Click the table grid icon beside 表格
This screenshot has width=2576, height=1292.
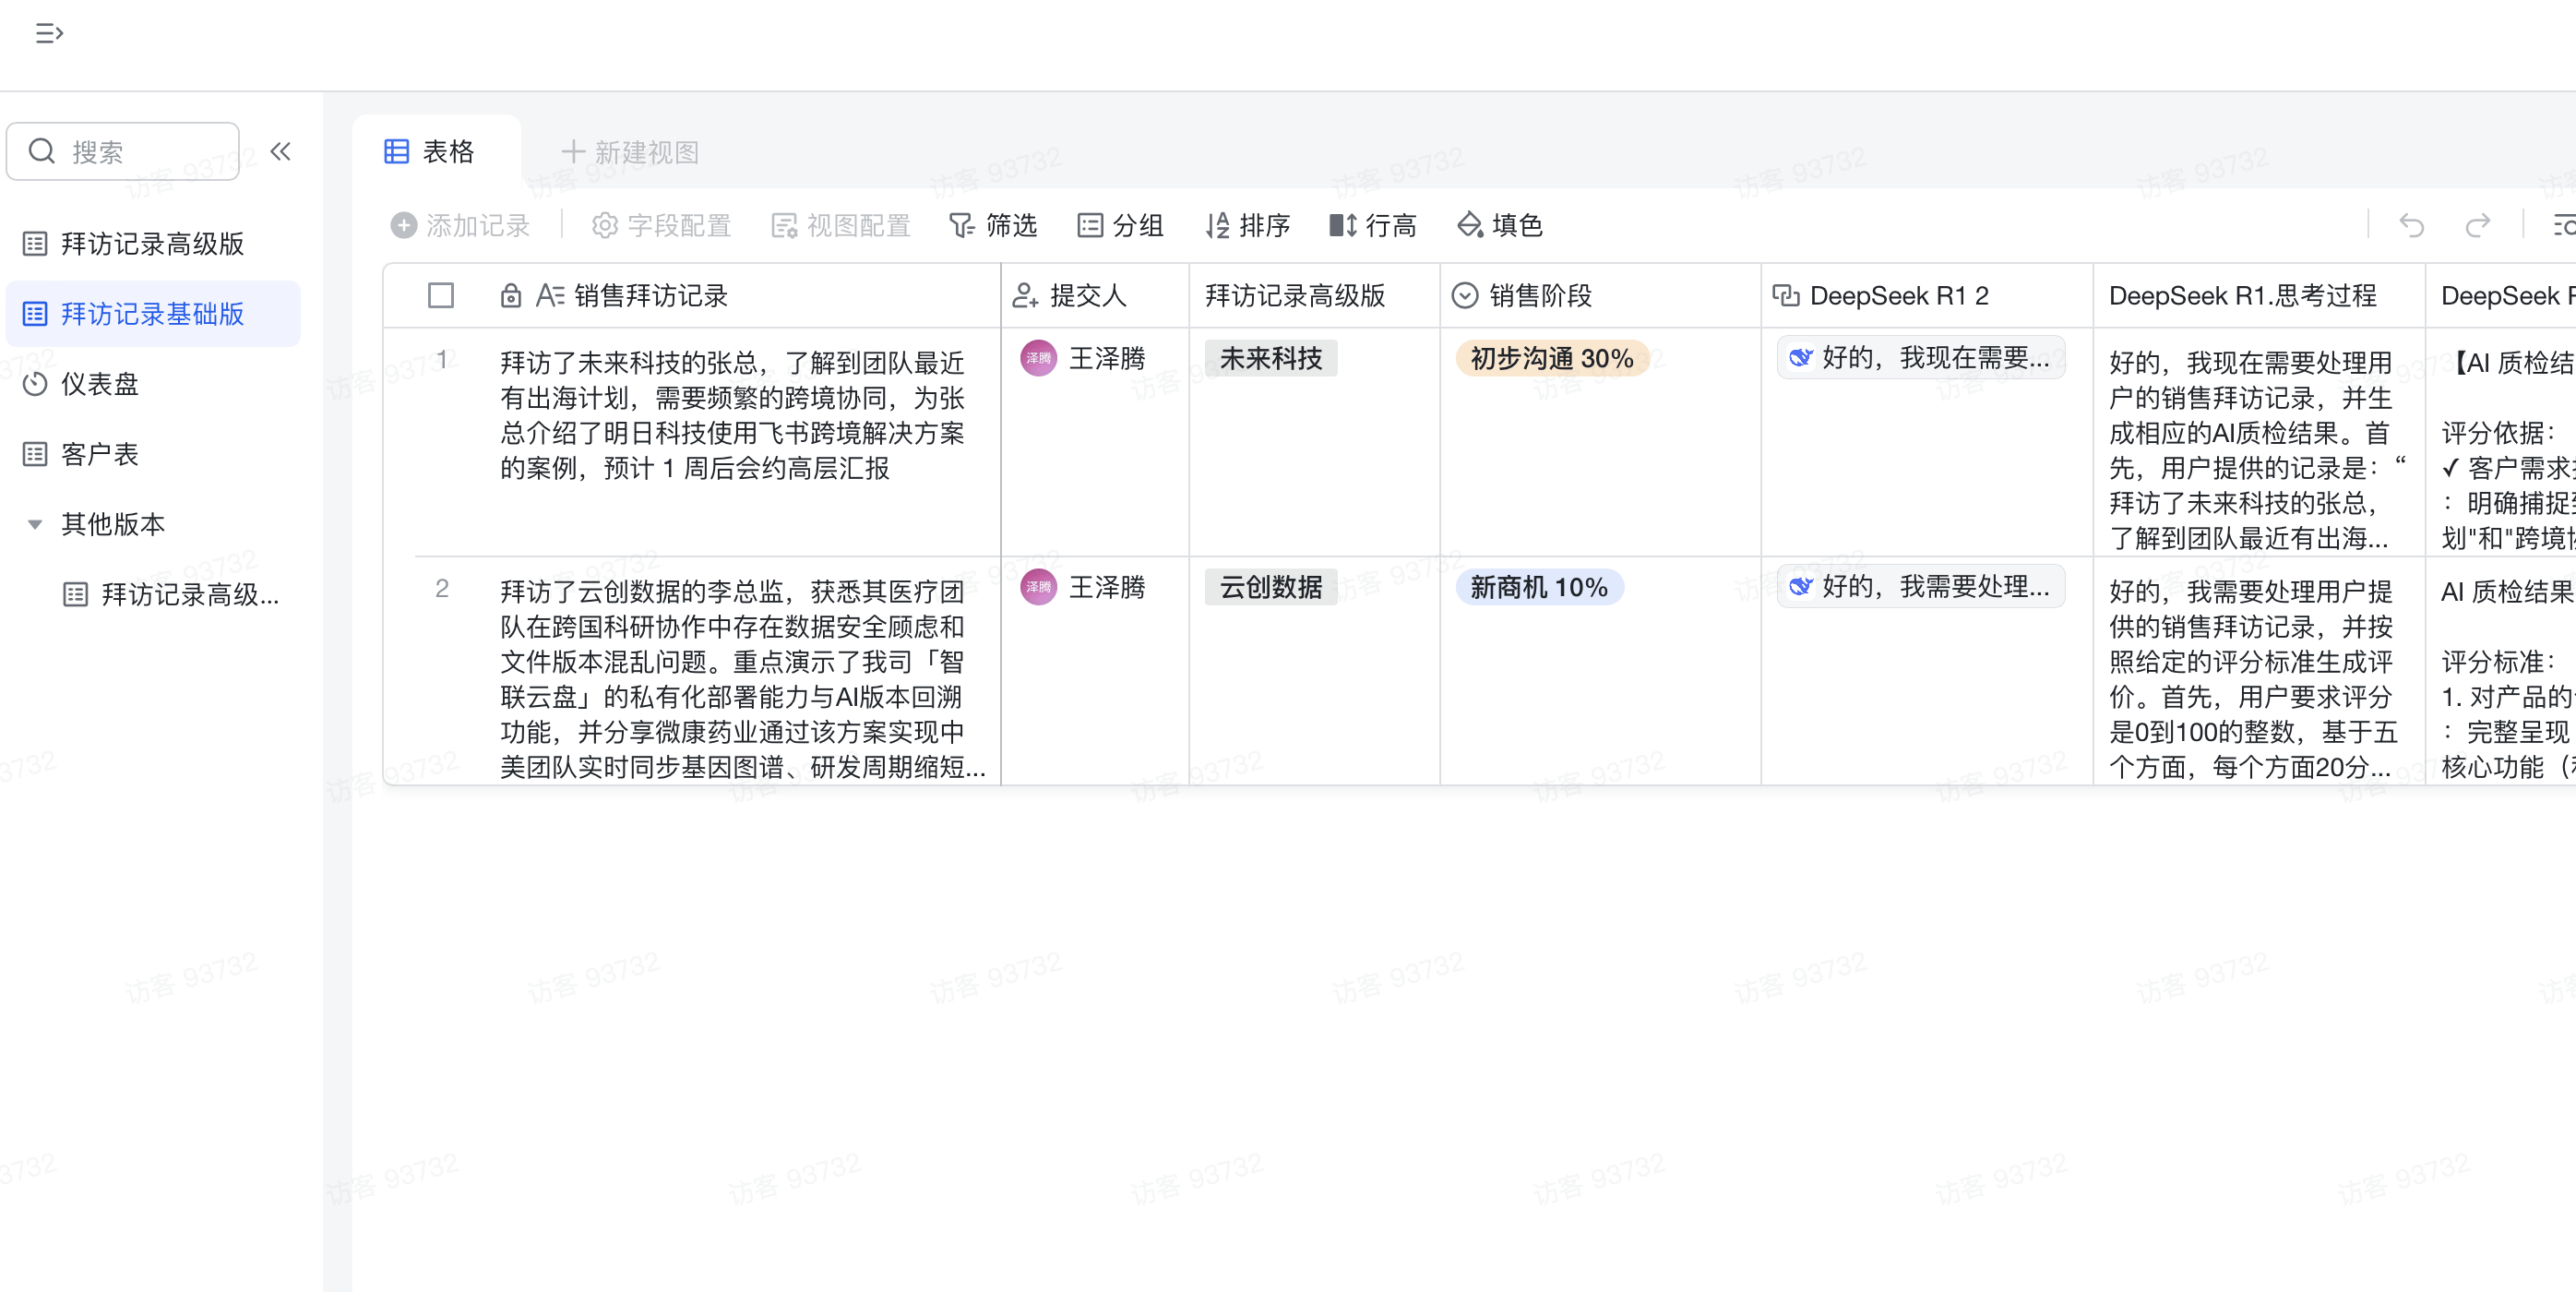396,152
